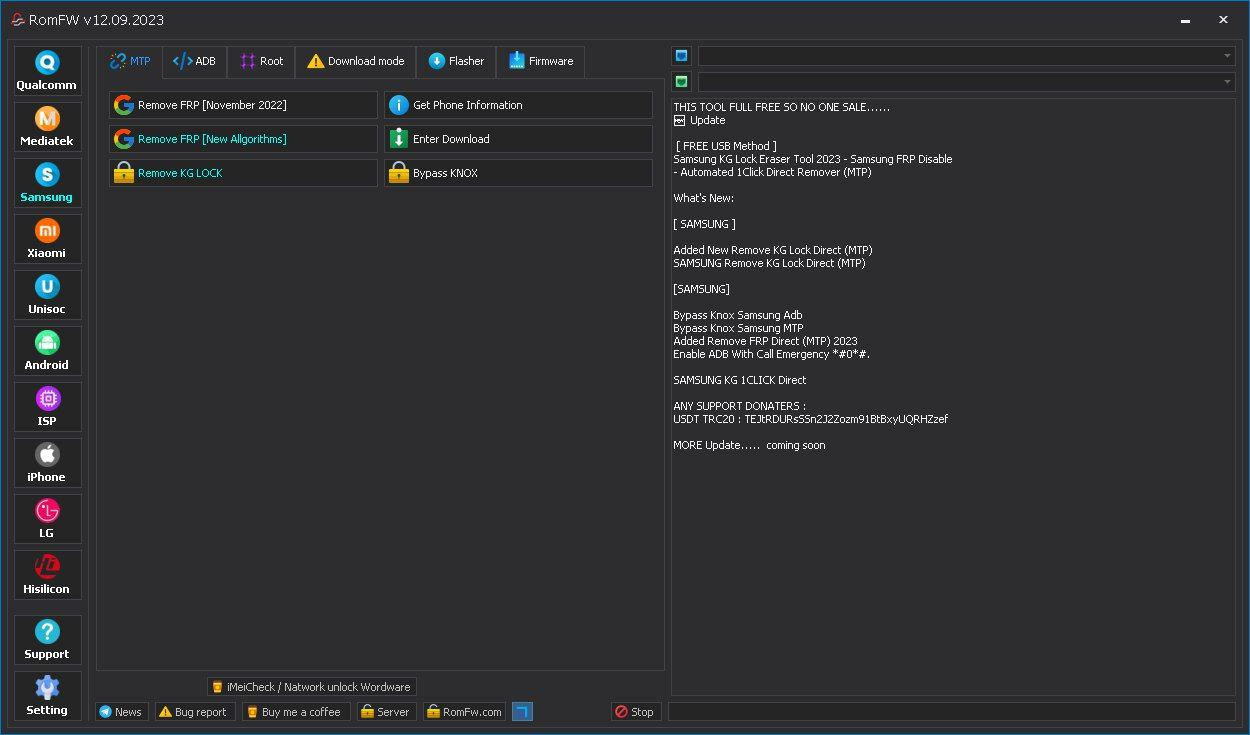The image size is (1250, 735).
Task: Switch to the Flasher tab
Action: click(456, 61)
